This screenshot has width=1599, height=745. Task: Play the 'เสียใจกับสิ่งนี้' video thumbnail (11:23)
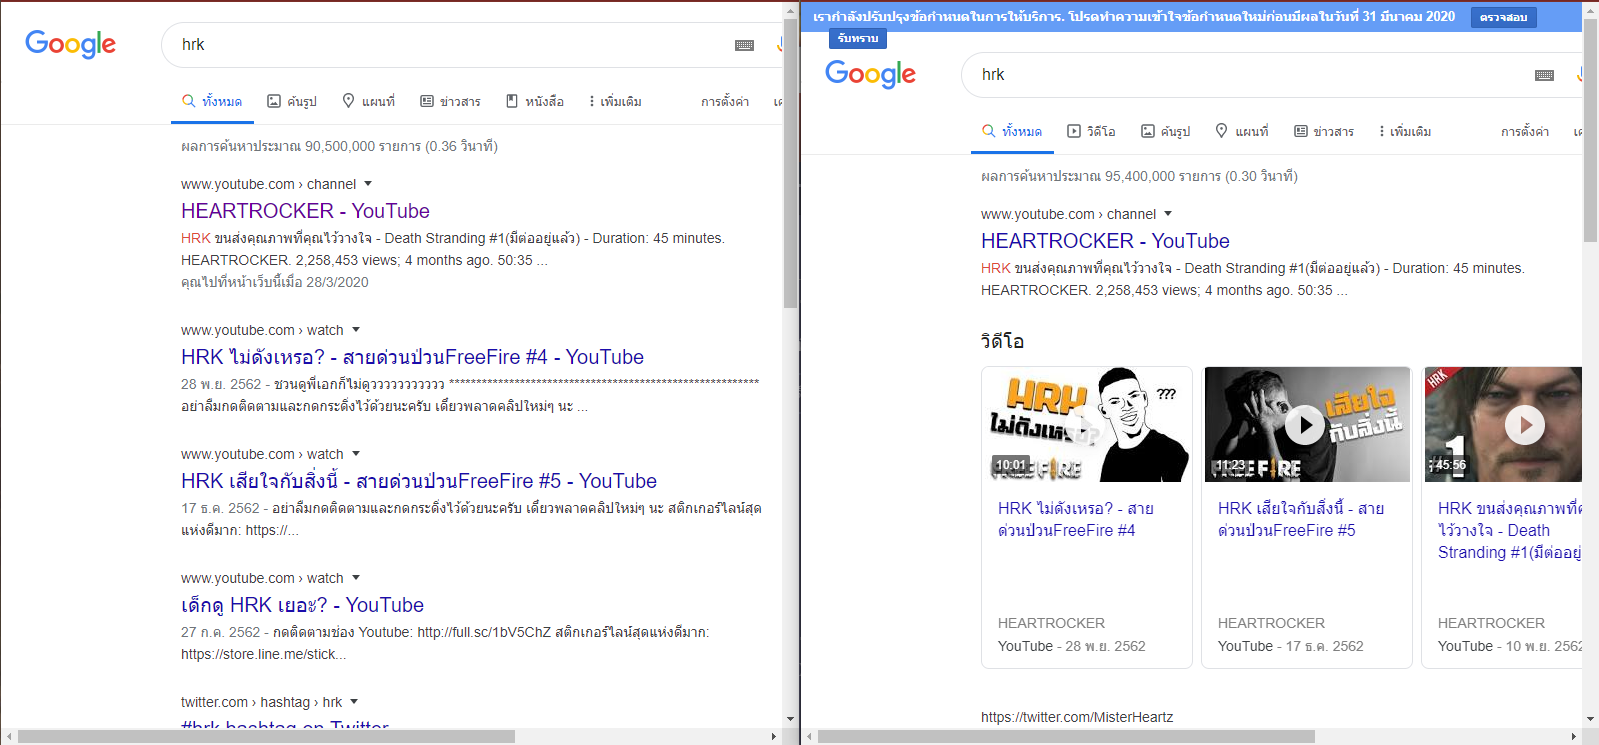[1307, 424]
